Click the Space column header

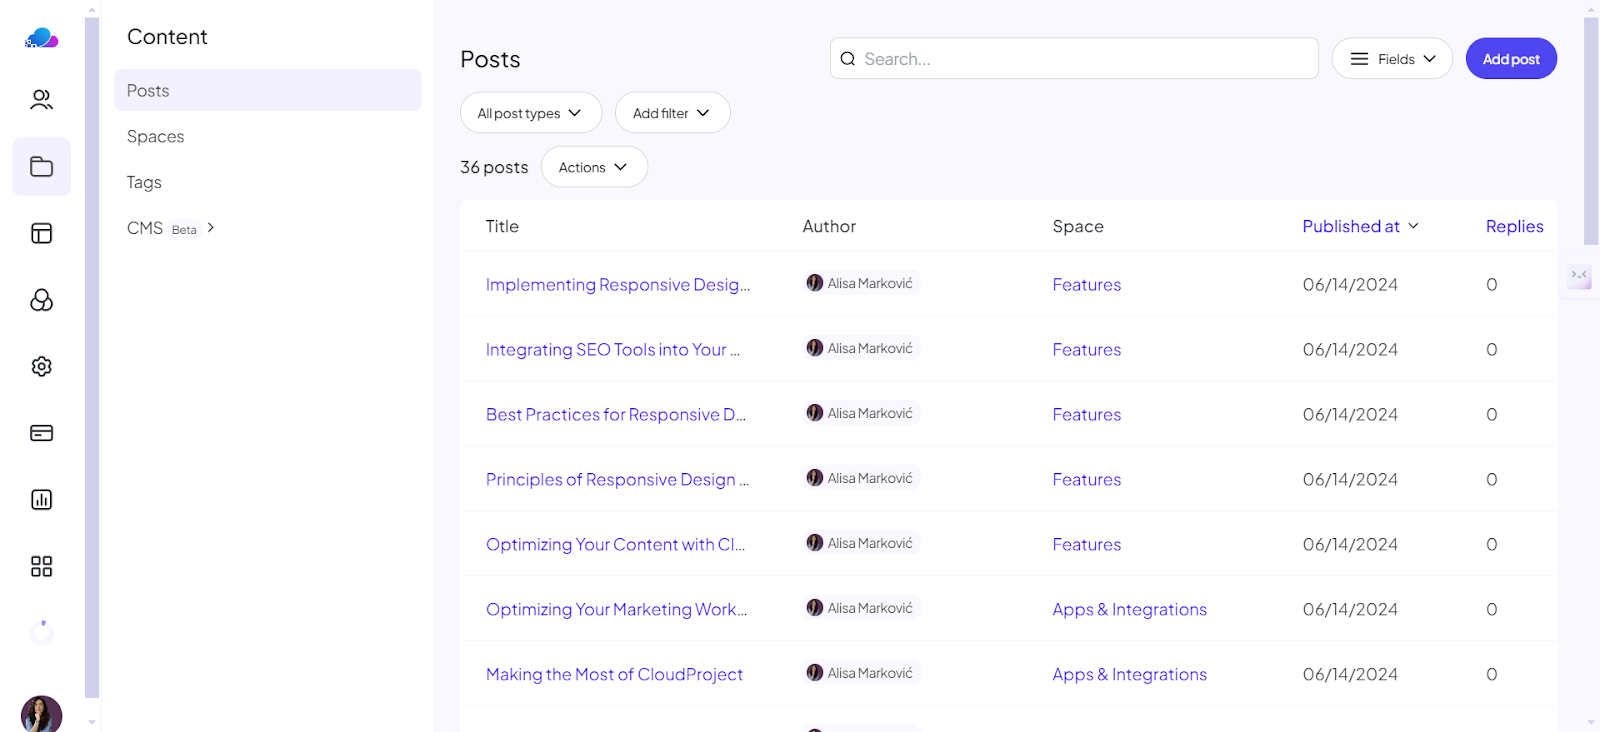pos(1078,226)
